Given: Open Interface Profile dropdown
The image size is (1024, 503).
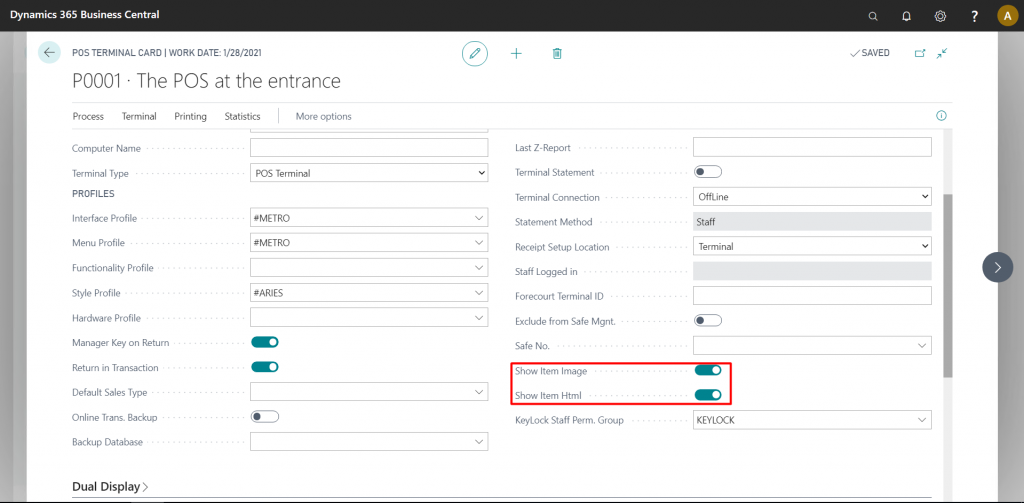Looking at the screenshot, I should (x=479, y=218).
